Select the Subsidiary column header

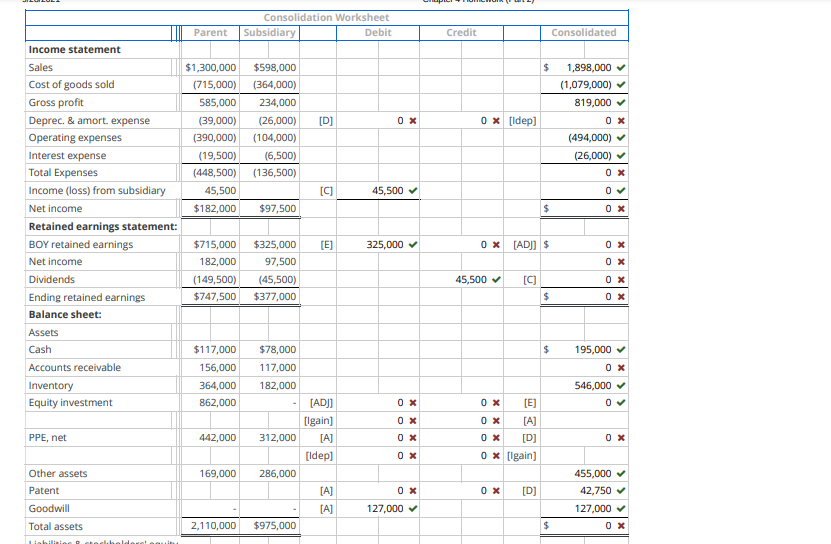(x=269, y=32)
